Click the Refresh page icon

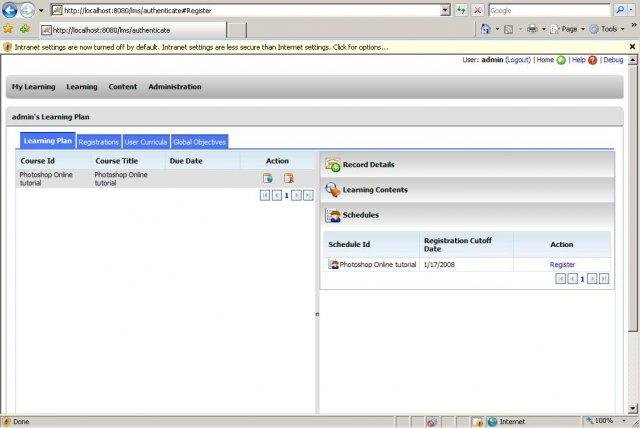coord(461,11)
